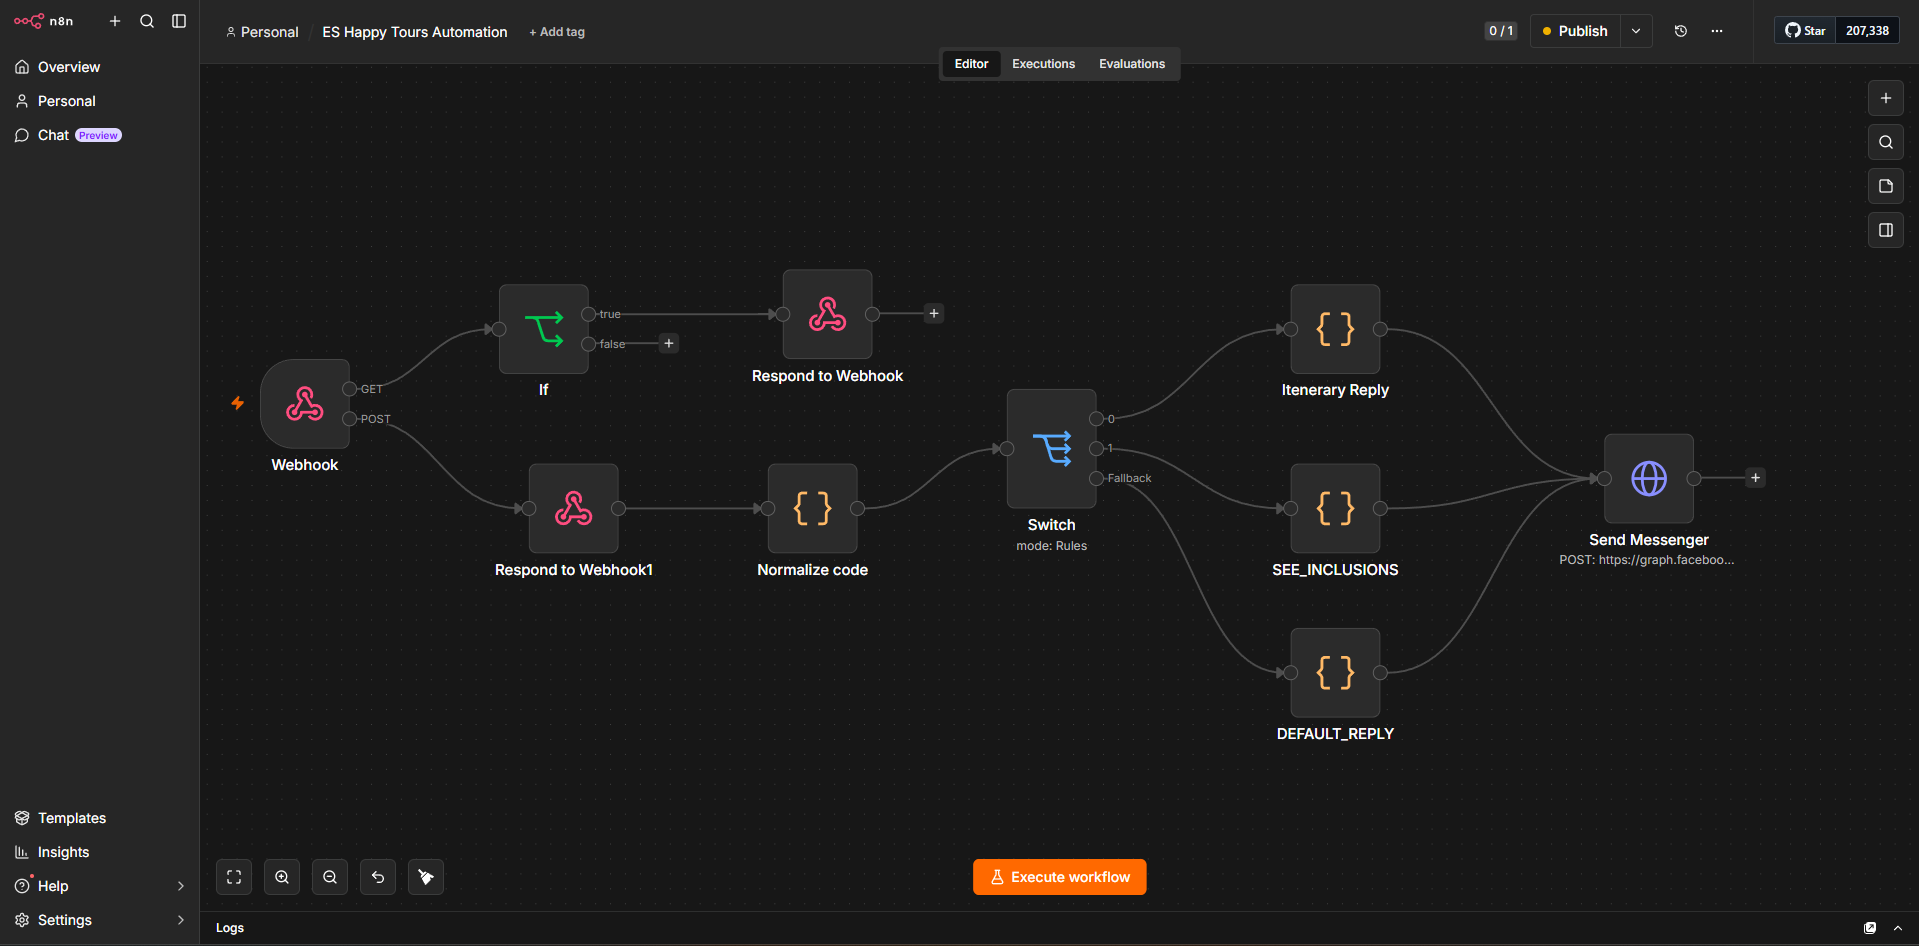Add a node to If false branch
1919x946 pixels.
click(669, 344)
